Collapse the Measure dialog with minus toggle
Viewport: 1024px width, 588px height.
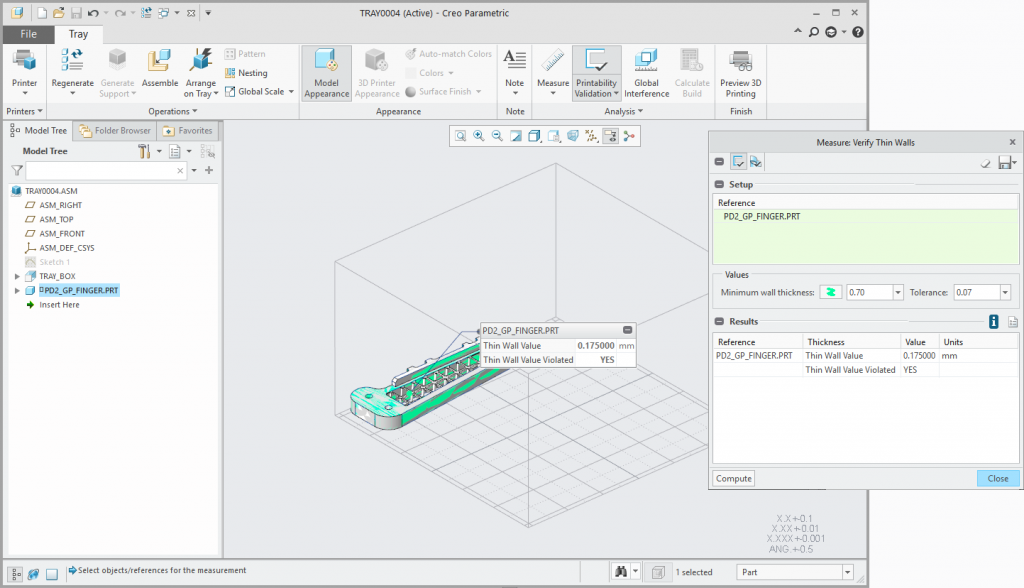click(719, 162)
